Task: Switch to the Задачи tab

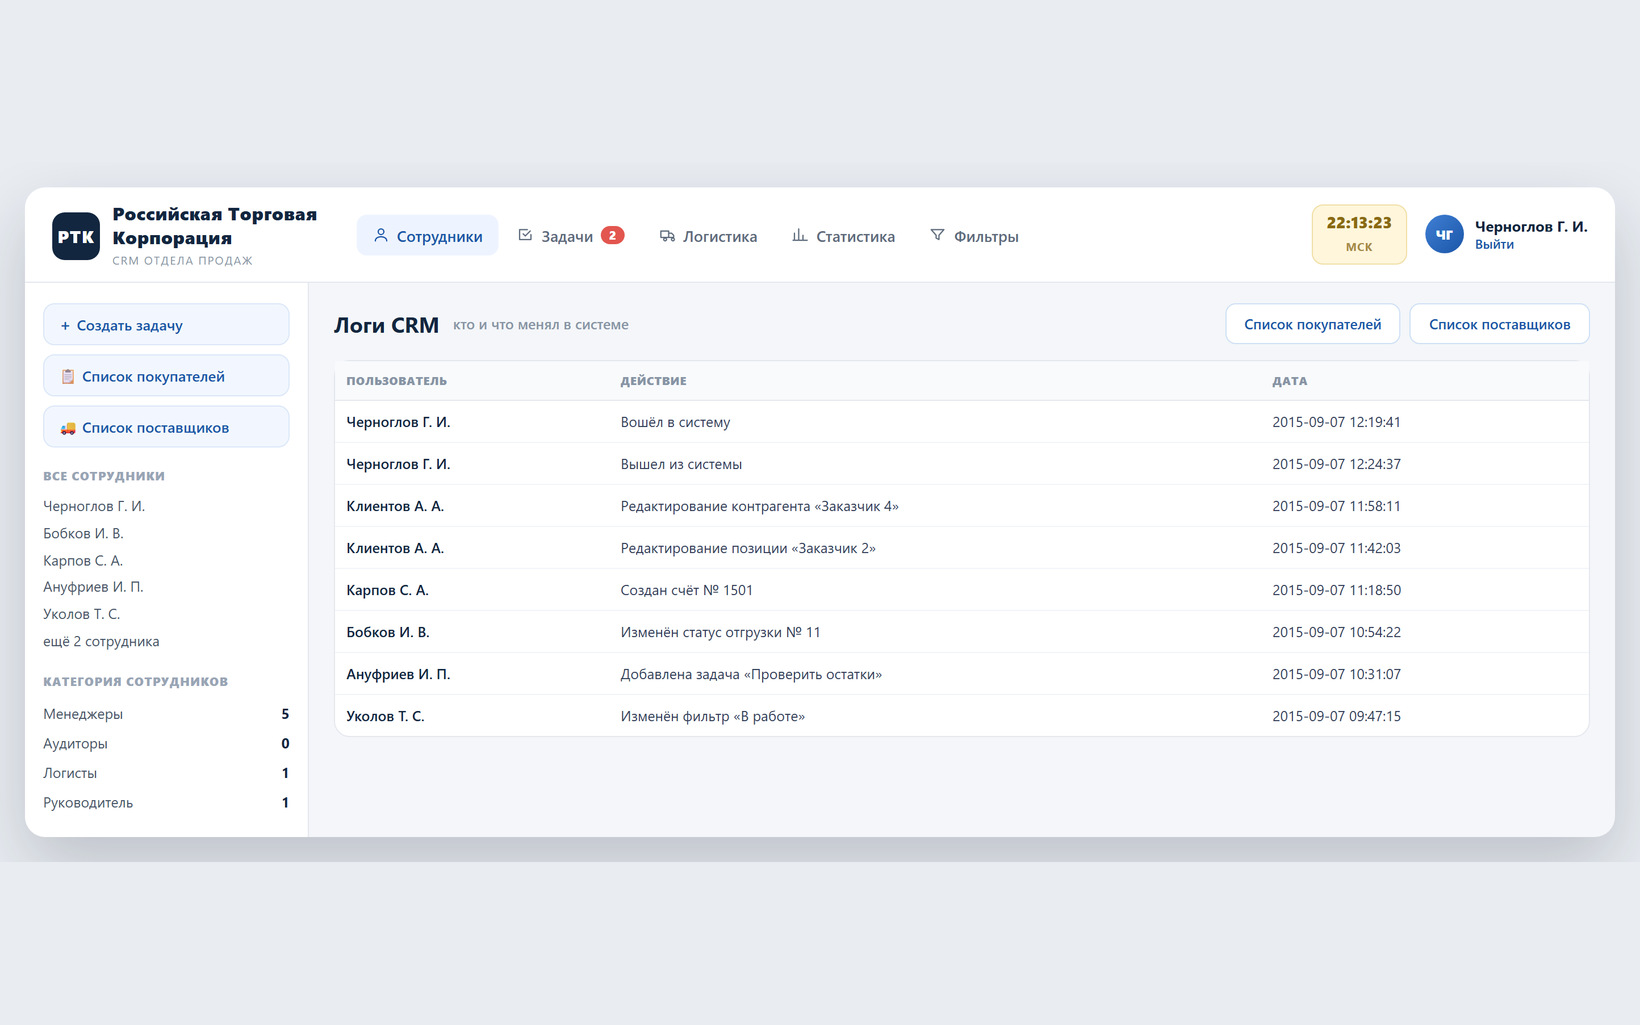Action: point(570,235)
